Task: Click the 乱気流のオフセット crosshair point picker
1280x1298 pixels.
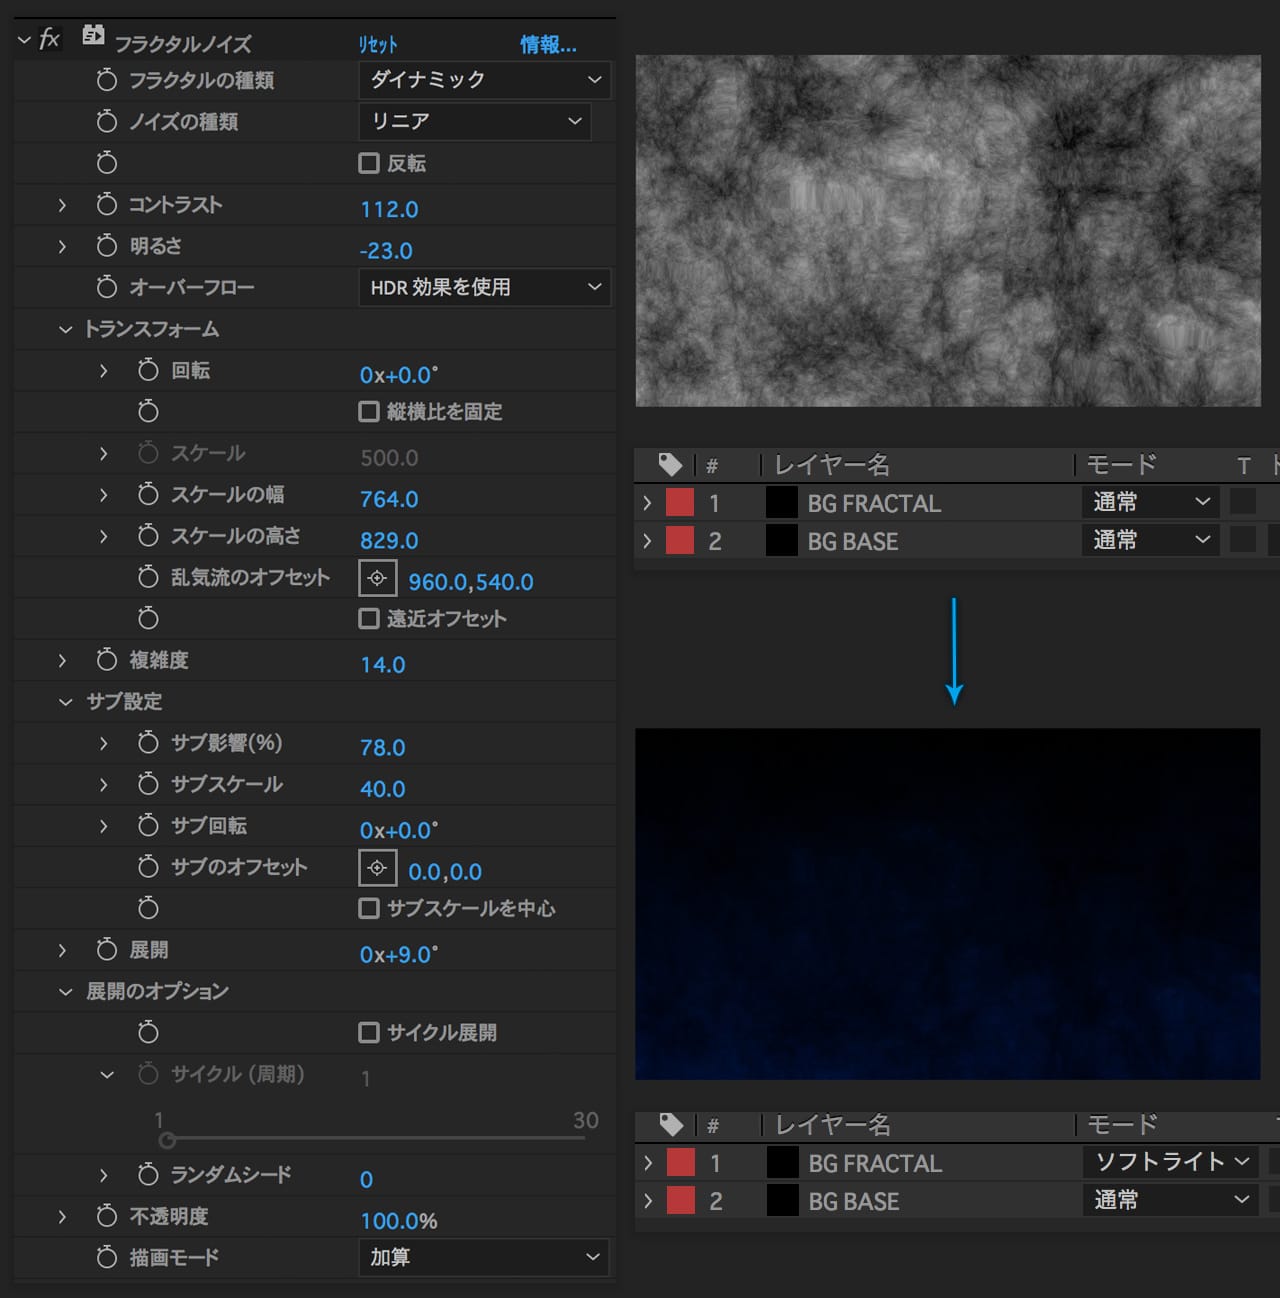Action: [377, 578]
